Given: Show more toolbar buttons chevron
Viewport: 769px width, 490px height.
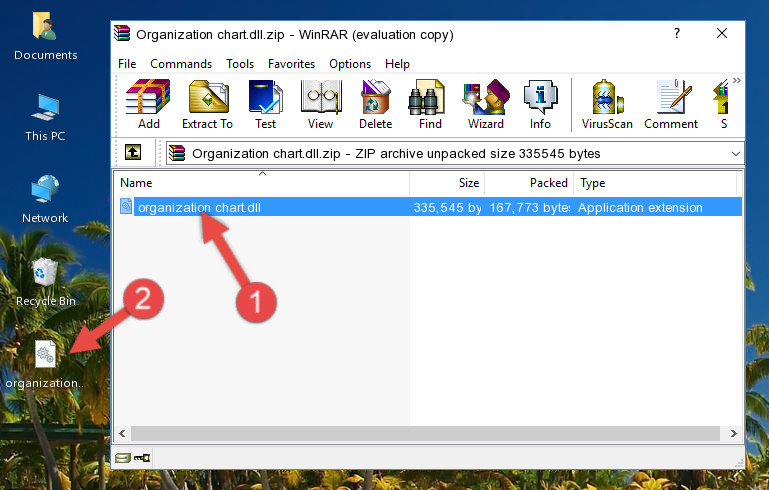Looking at the screenshot, I should click(x=737, y=80).
